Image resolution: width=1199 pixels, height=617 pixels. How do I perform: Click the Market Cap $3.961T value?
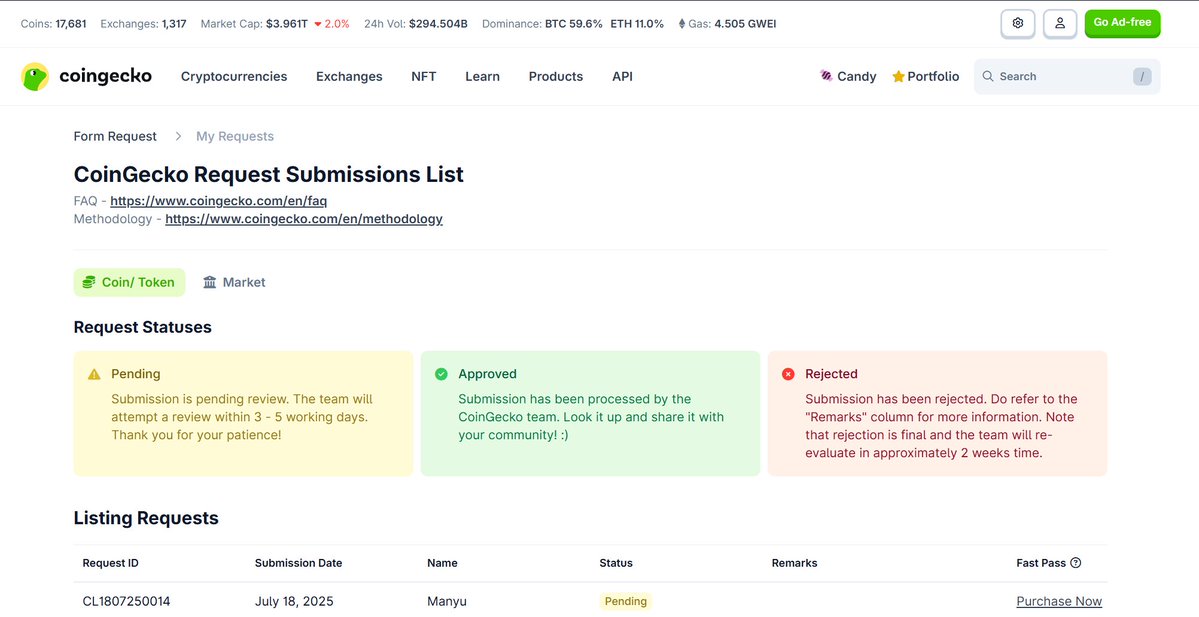pyautogui.click(x=287, y=24)
